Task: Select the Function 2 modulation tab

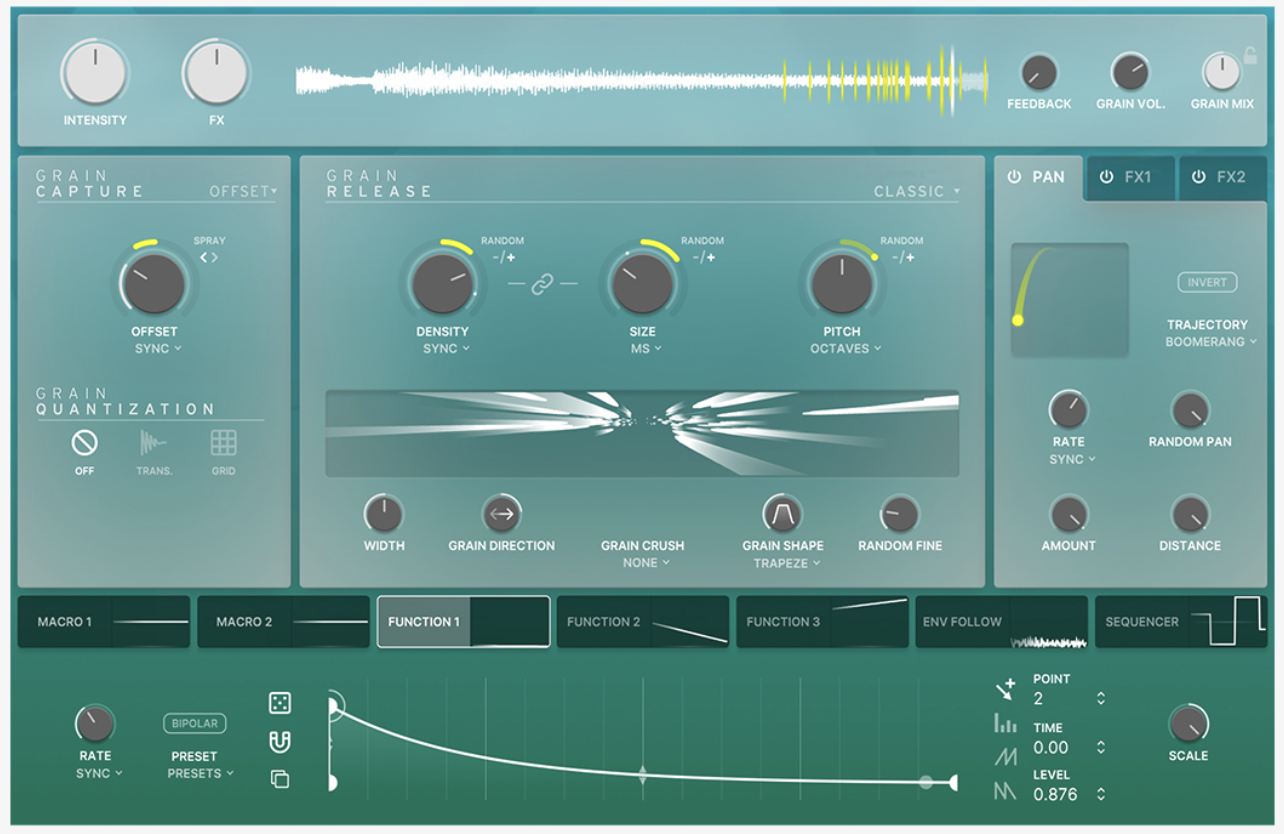Action: tap(643, 622)
